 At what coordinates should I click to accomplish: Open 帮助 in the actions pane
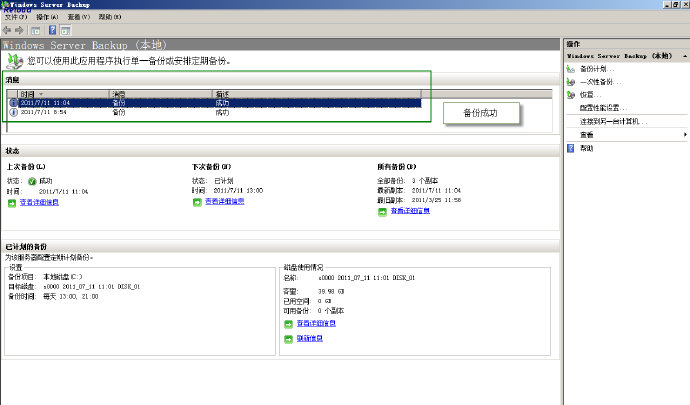pos(587,148)
